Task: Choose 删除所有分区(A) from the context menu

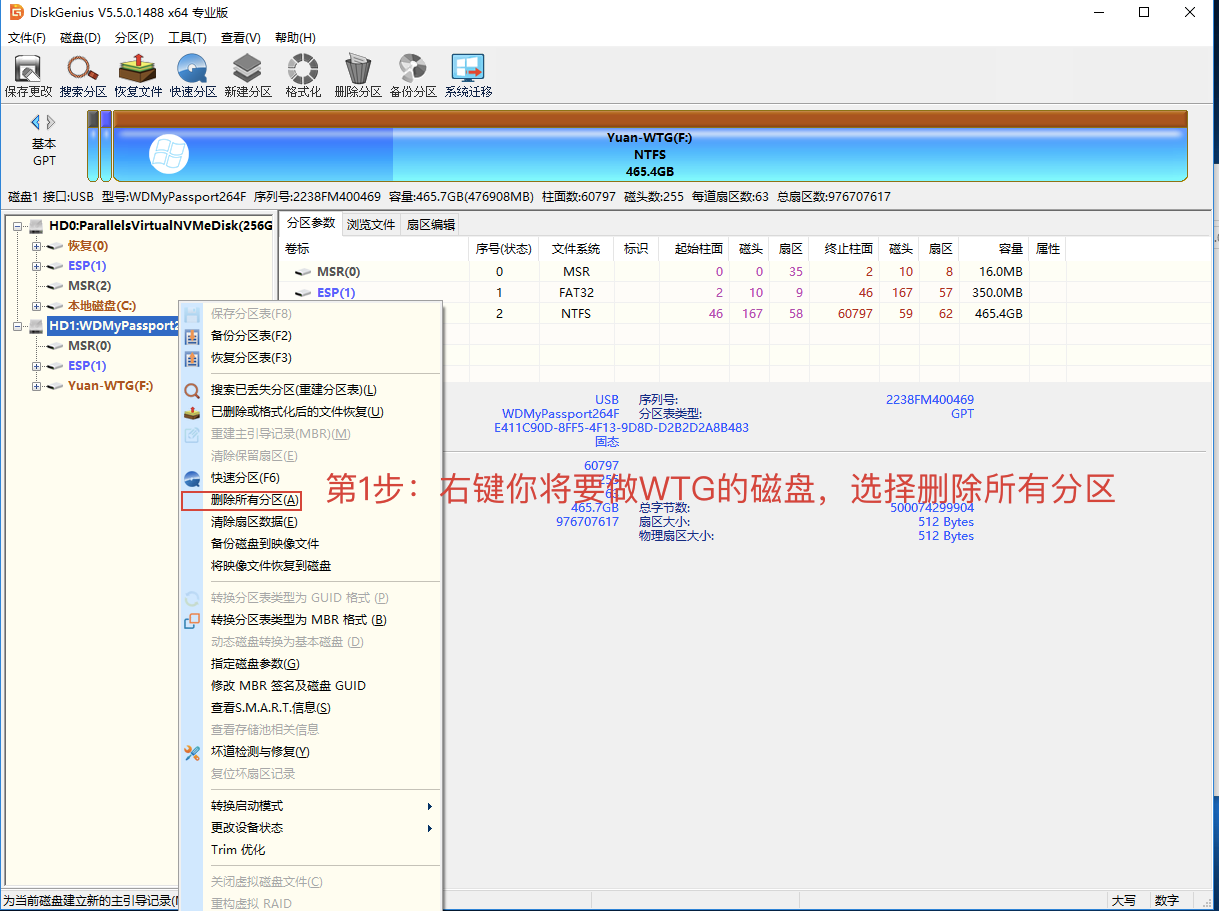Action: (310, 500)
